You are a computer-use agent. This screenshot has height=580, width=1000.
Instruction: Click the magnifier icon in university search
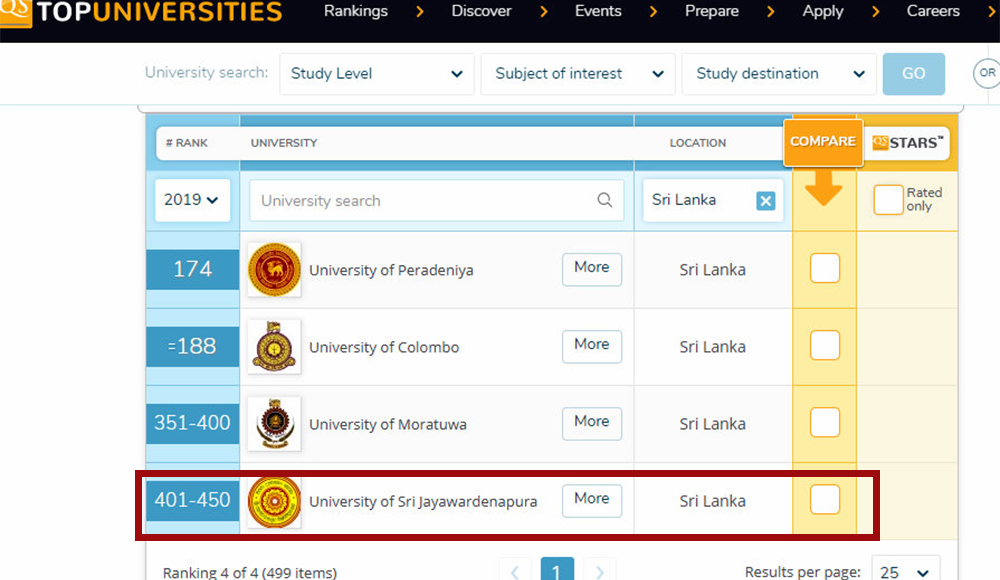[x=604, y=200]
